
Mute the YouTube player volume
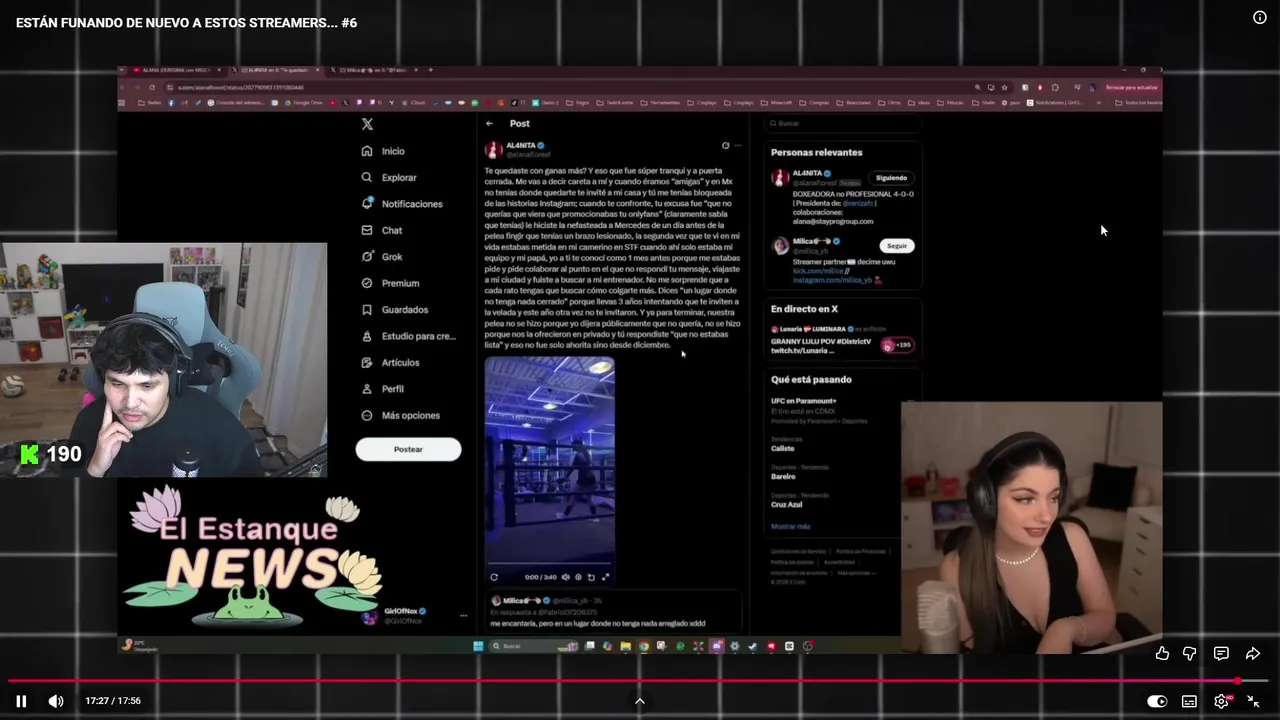(56, 701)
